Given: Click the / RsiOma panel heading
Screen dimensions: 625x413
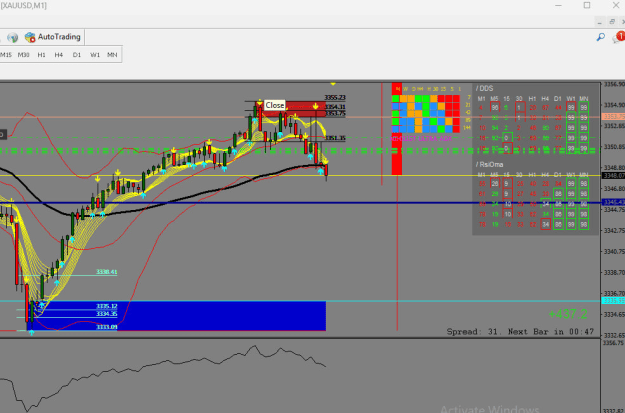Looking at the screenshot, I should click(x=489, y=164).
